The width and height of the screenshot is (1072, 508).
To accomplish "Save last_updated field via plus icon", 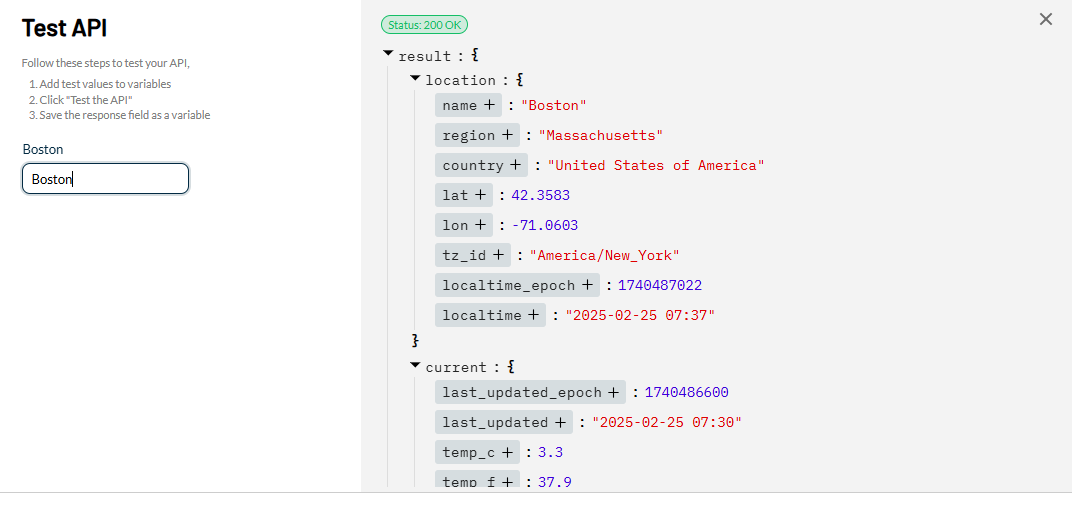I will click(560, 423).
